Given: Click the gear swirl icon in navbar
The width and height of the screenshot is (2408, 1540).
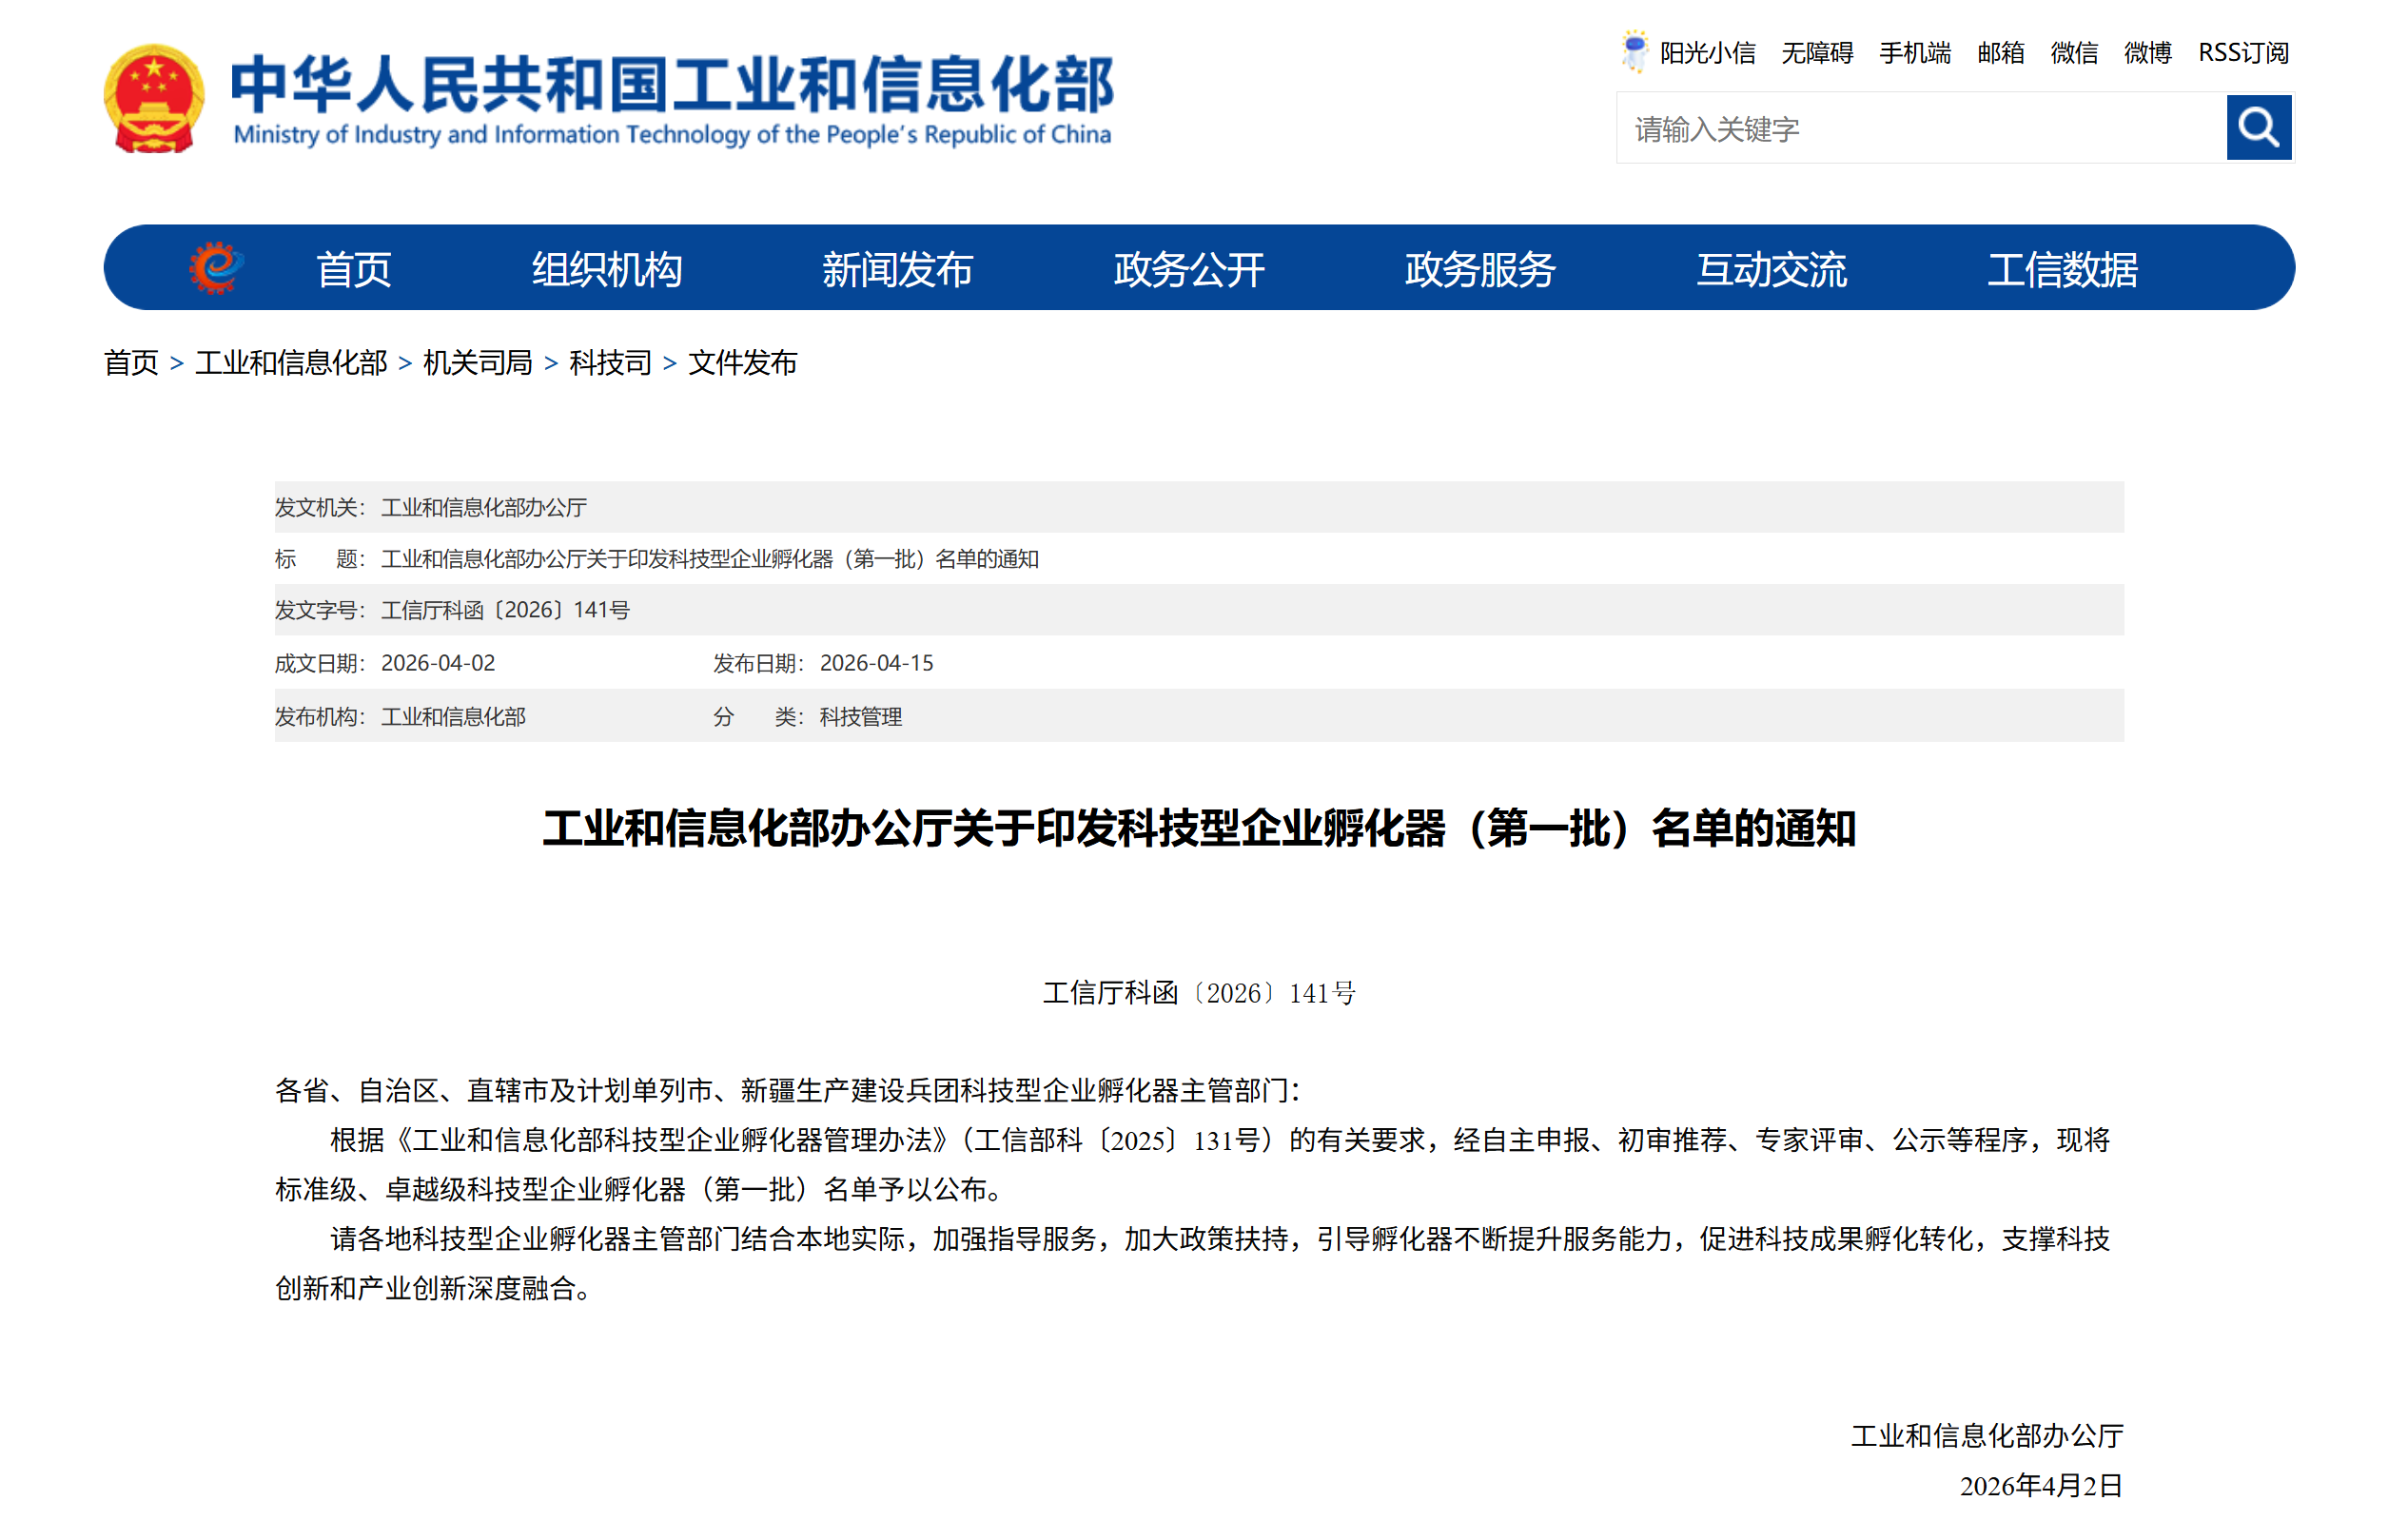Looking at the screenshot, I should 216,268.
